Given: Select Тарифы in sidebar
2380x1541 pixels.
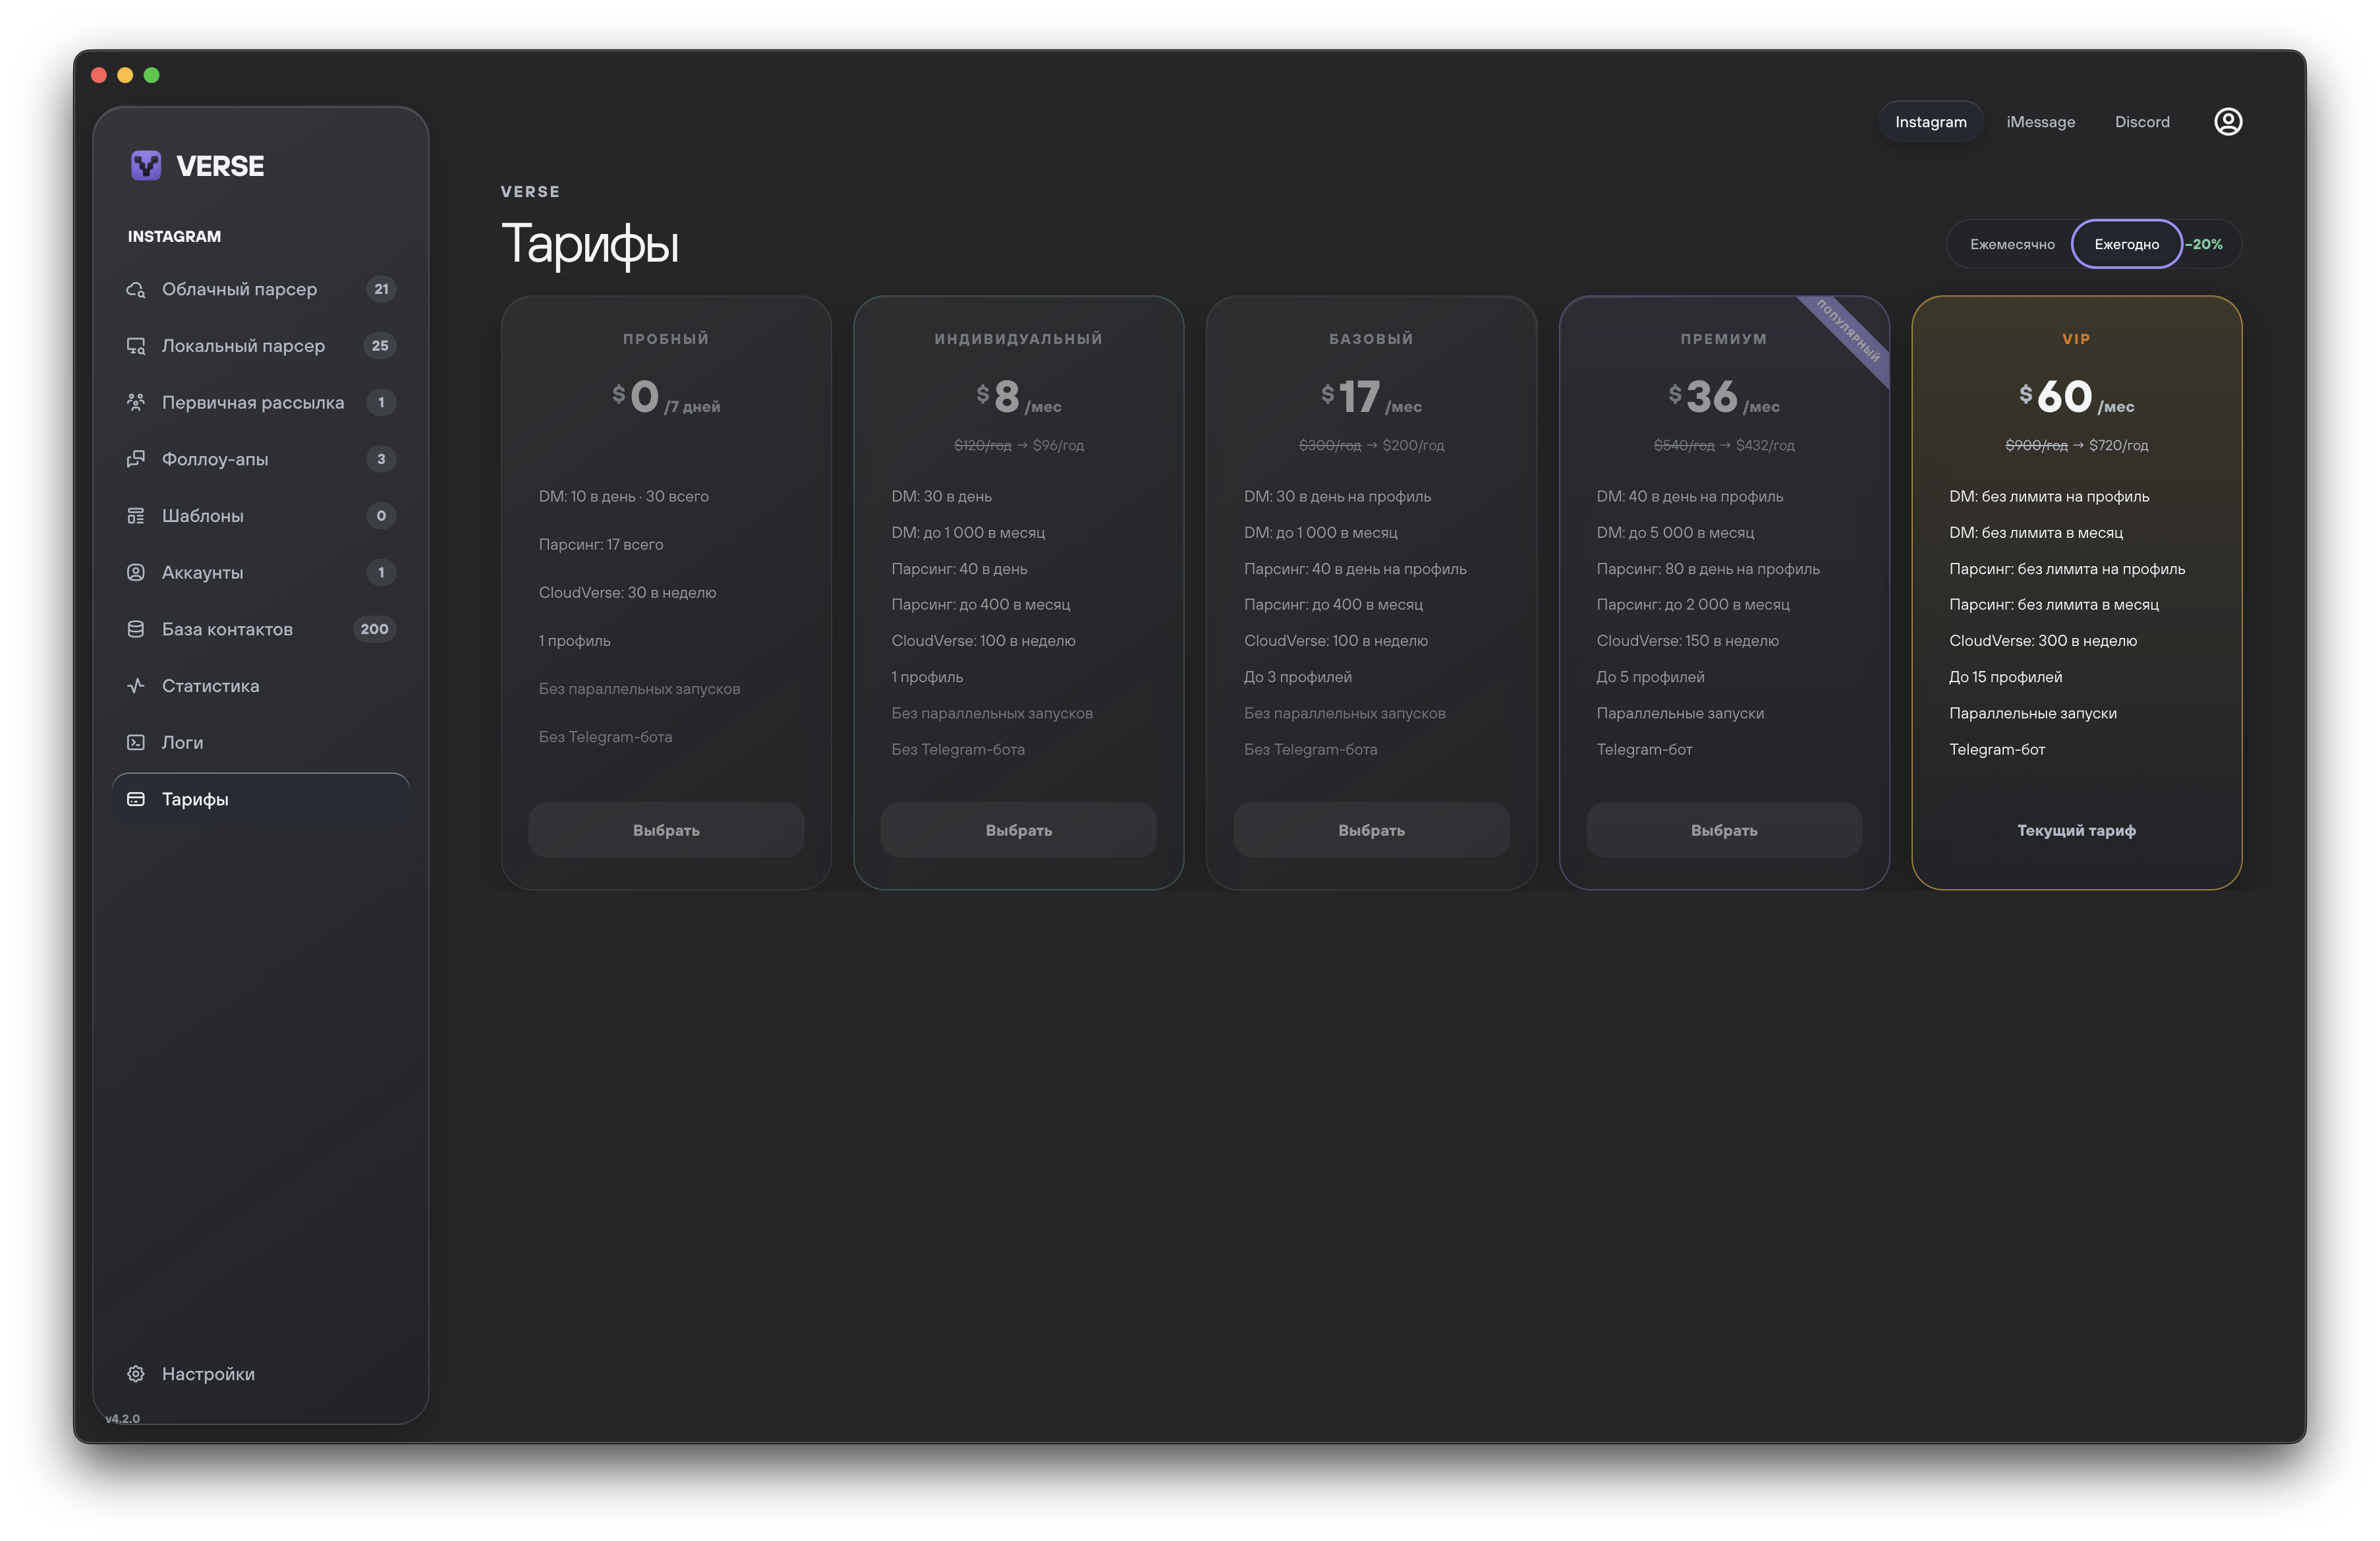Looking at the screenshot, I should click(261, 799).
